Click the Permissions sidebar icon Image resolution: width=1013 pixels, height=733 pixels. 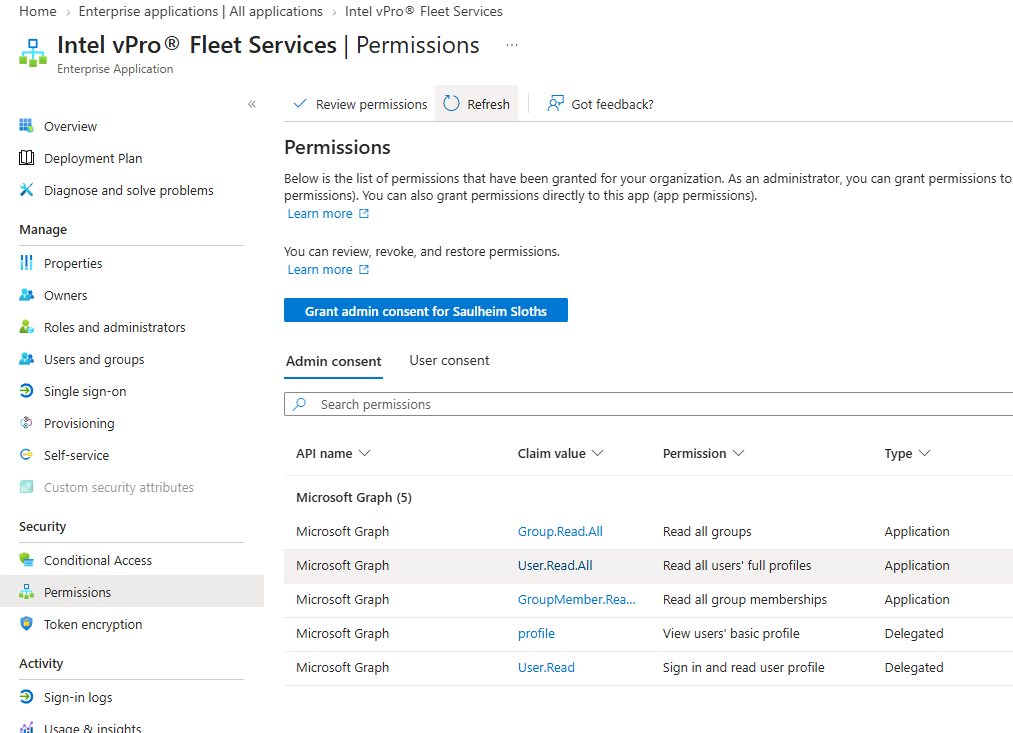click(26, 592)
